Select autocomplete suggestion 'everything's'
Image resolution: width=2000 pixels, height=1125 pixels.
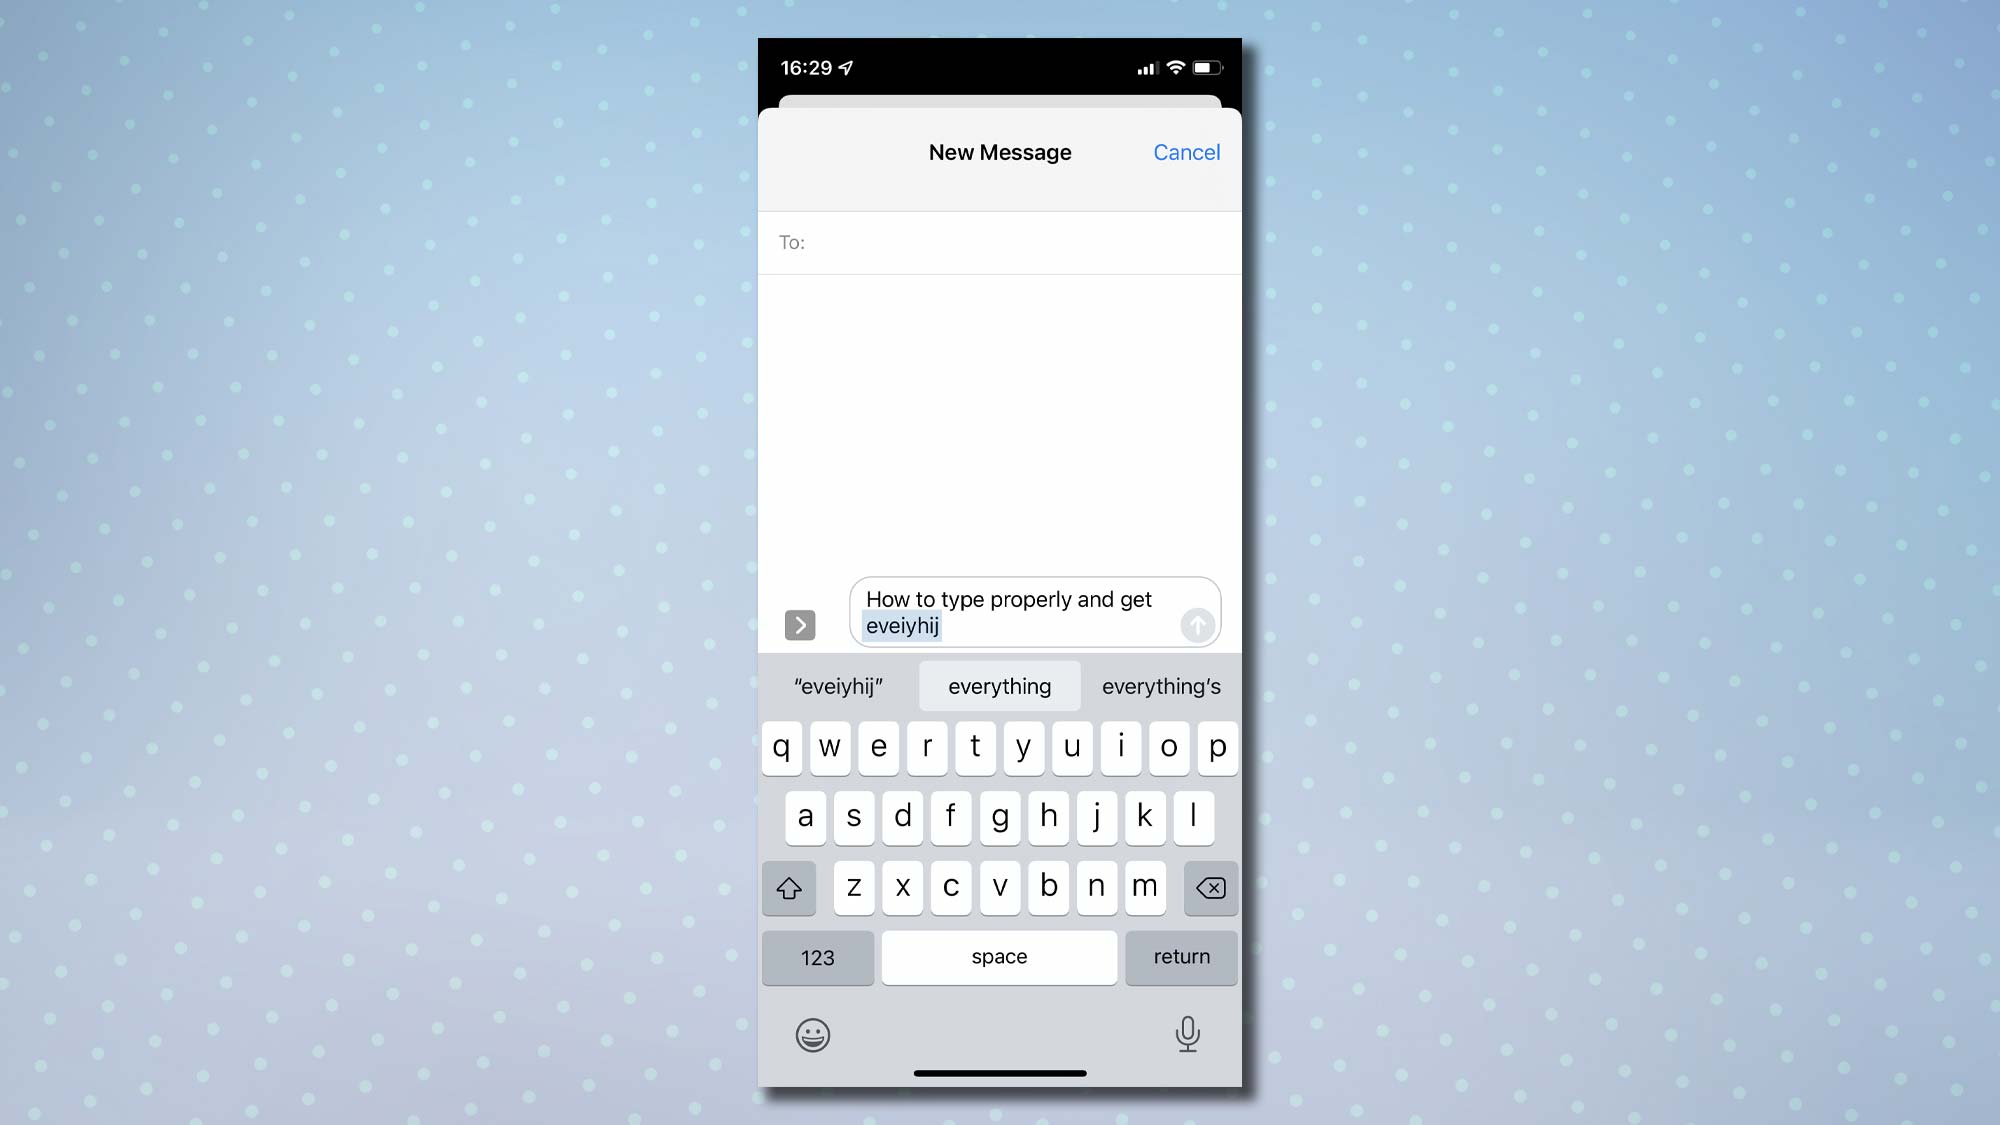click(1161, 685)
